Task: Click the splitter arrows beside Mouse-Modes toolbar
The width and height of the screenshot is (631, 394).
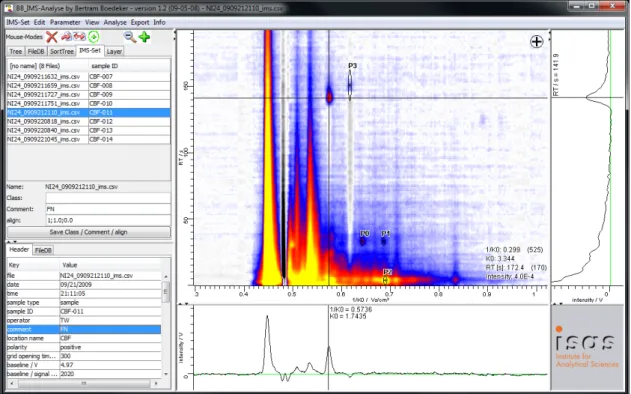Action: (175, 36)
